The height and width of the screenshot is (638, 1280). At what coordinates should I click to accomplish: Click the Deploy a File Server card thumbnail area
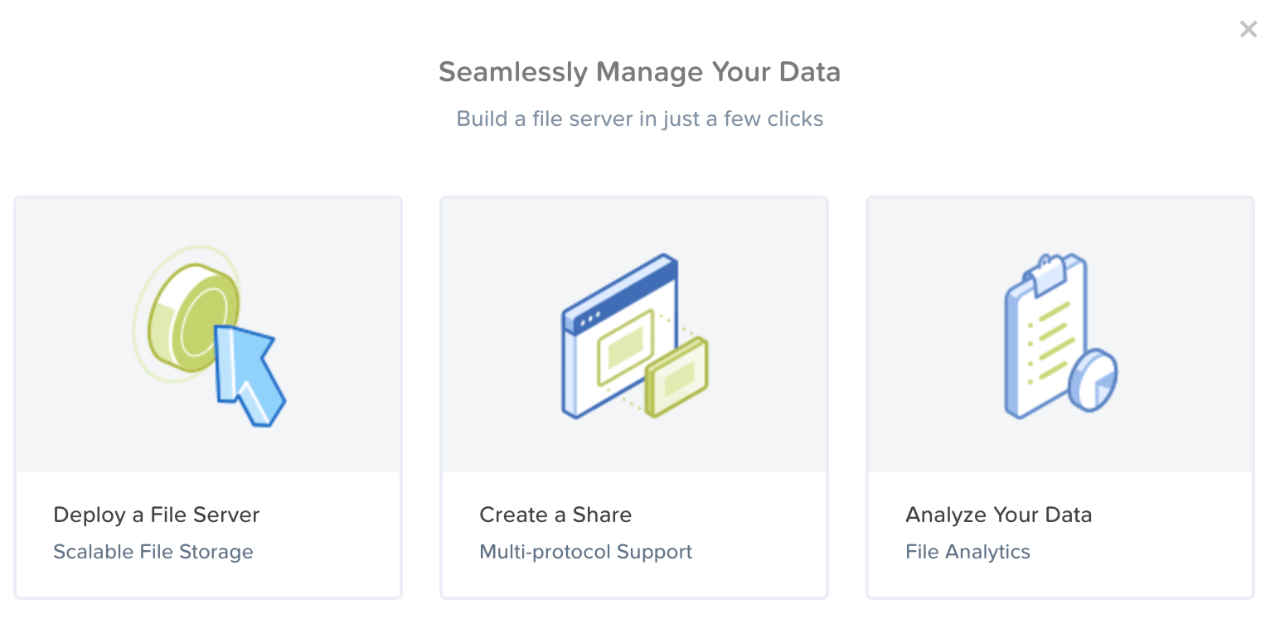click(x=208, y=335)
